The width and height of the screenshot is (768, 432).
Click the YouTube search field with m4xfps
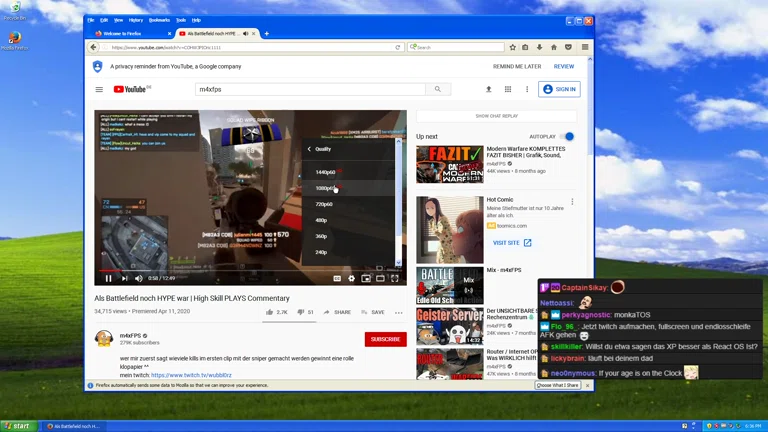point(310,89)
